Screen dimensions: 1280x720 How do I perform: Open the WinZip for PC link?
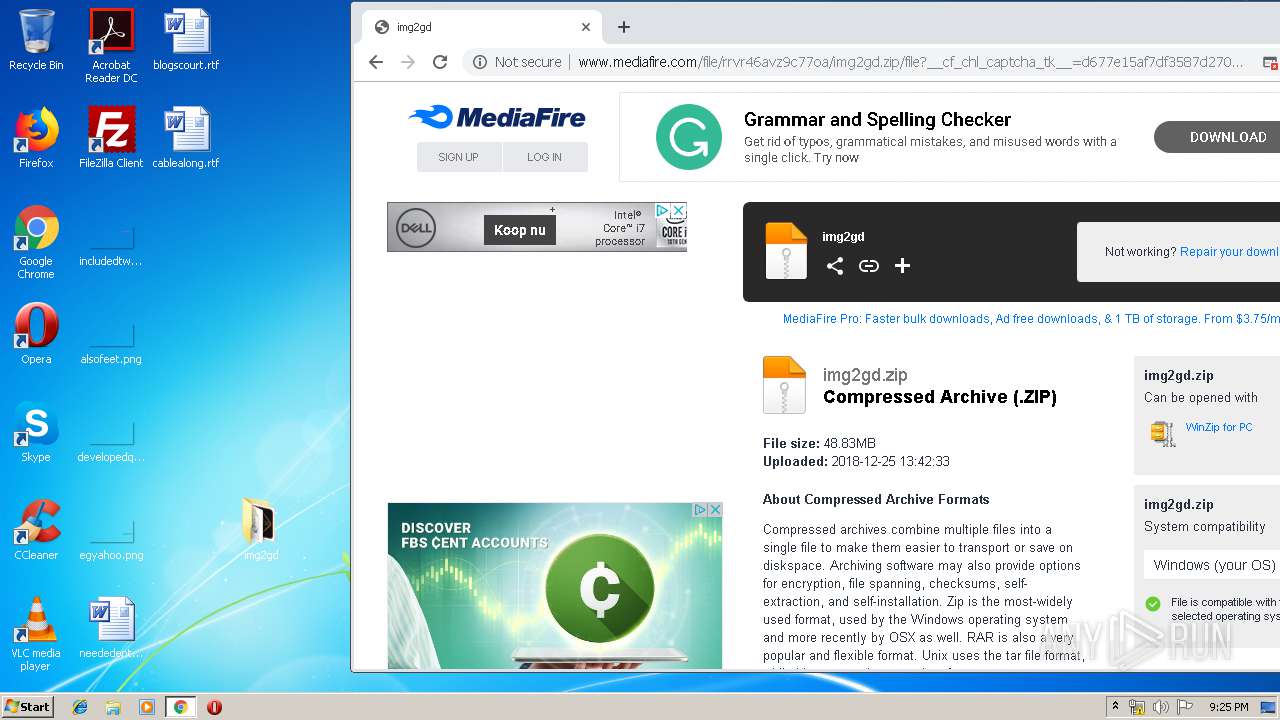1218,427
